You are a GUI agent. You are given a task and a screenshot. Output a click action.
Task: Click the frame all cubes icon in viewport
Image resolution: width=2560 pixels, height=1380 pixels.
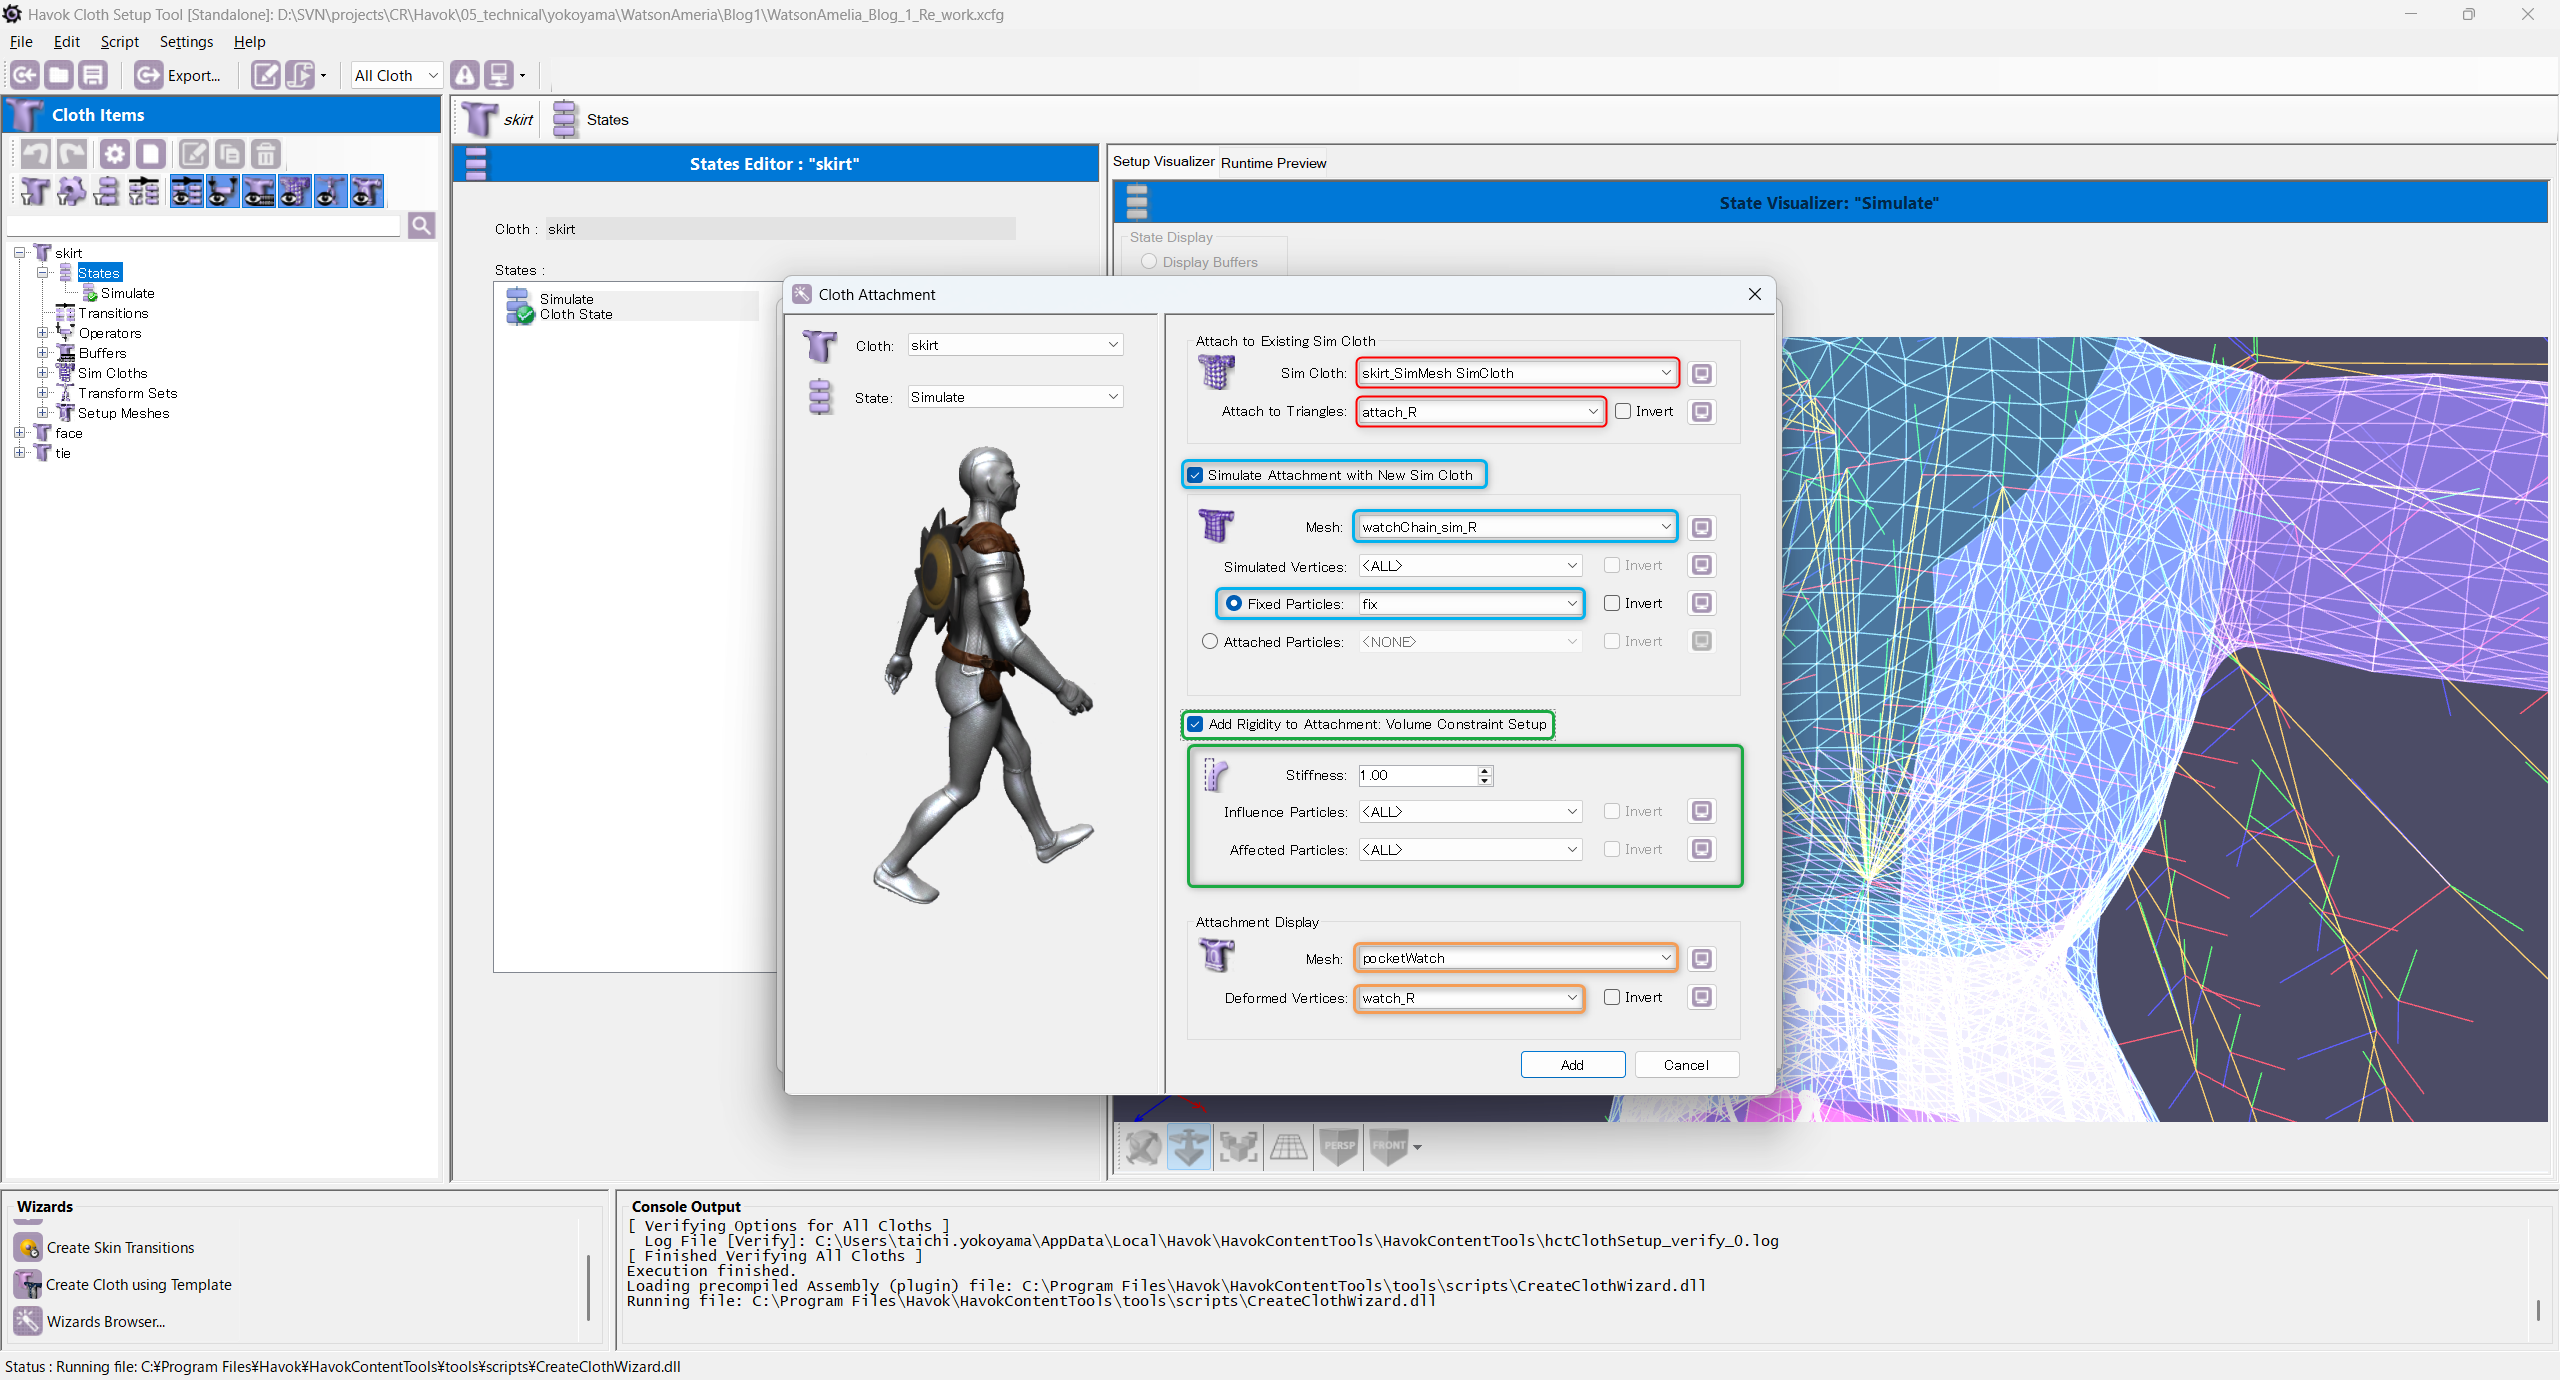point(1238,1146)
